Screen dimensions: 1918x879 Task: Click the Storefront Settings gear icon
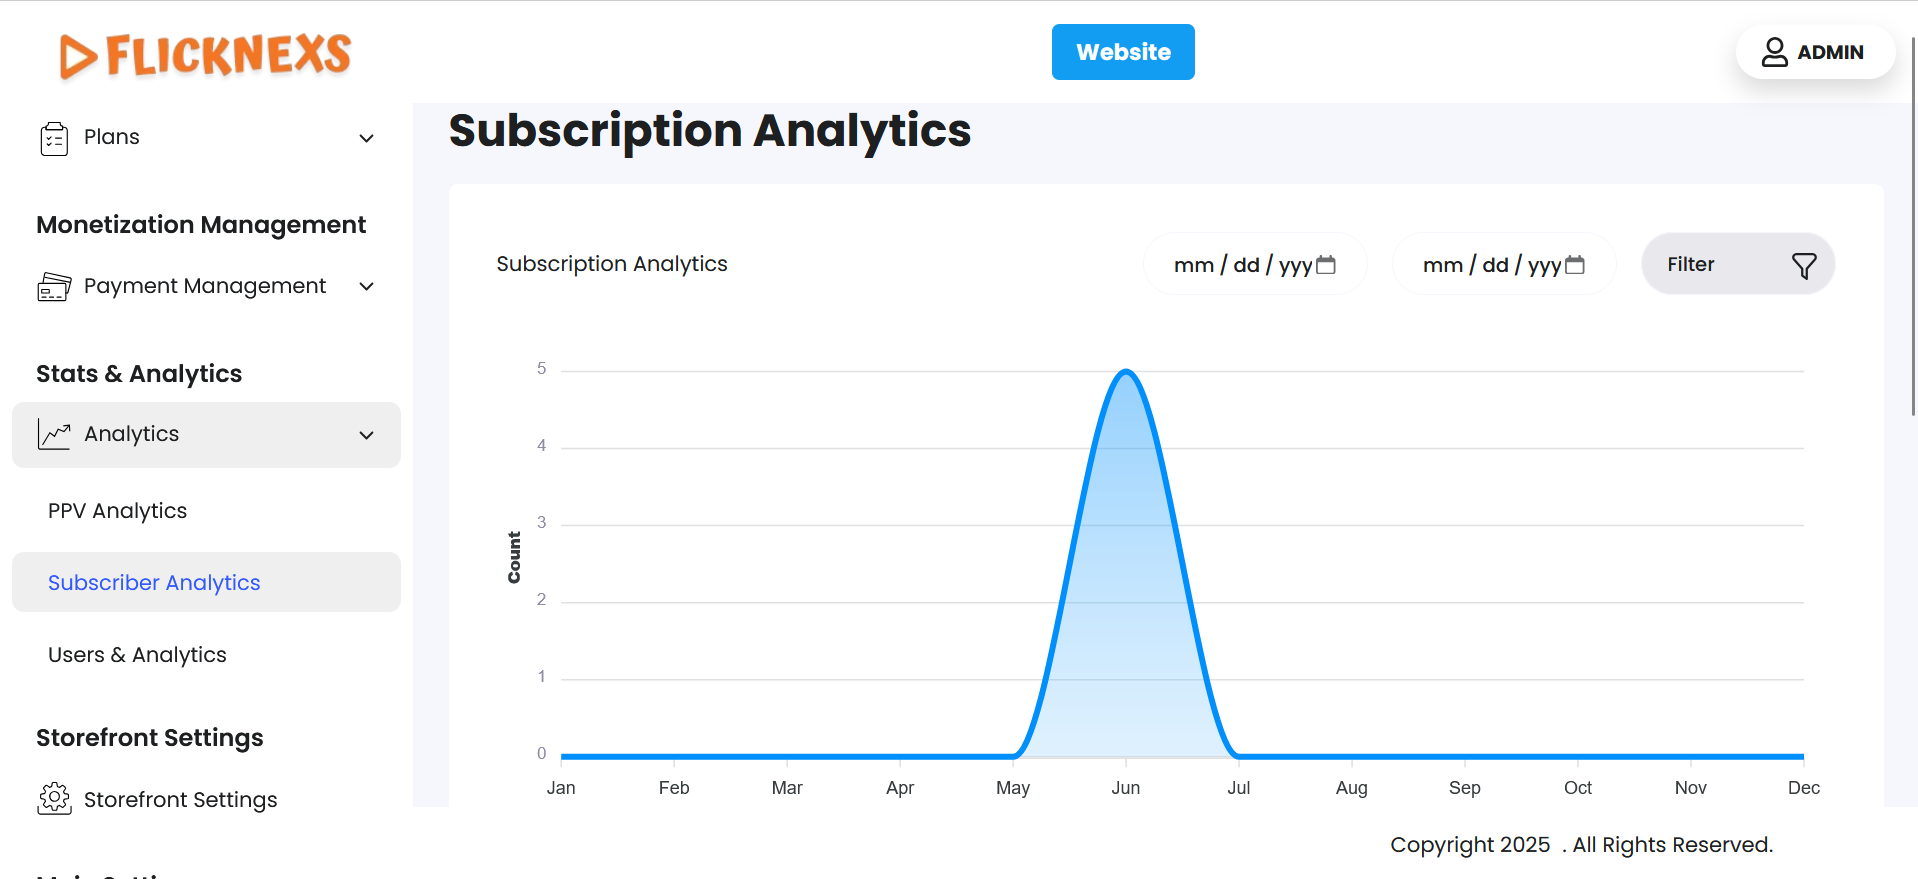tap(54, 799)
